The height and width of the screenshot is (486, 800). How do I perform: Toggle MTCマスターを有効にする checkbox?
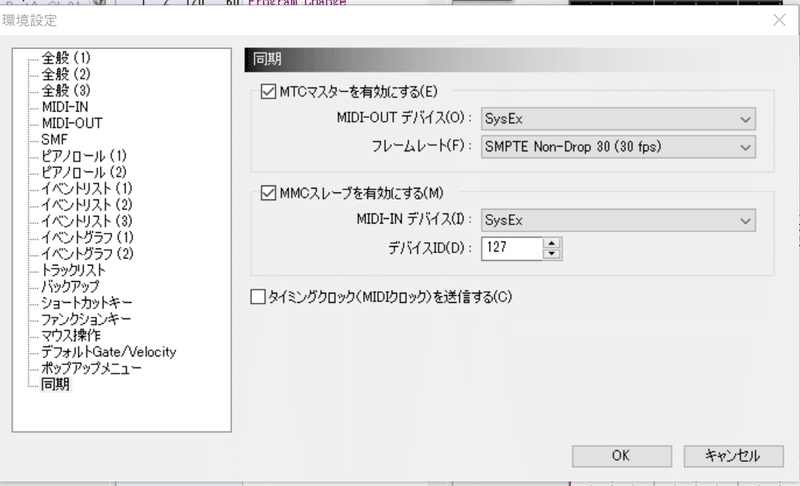pos(268,92)
